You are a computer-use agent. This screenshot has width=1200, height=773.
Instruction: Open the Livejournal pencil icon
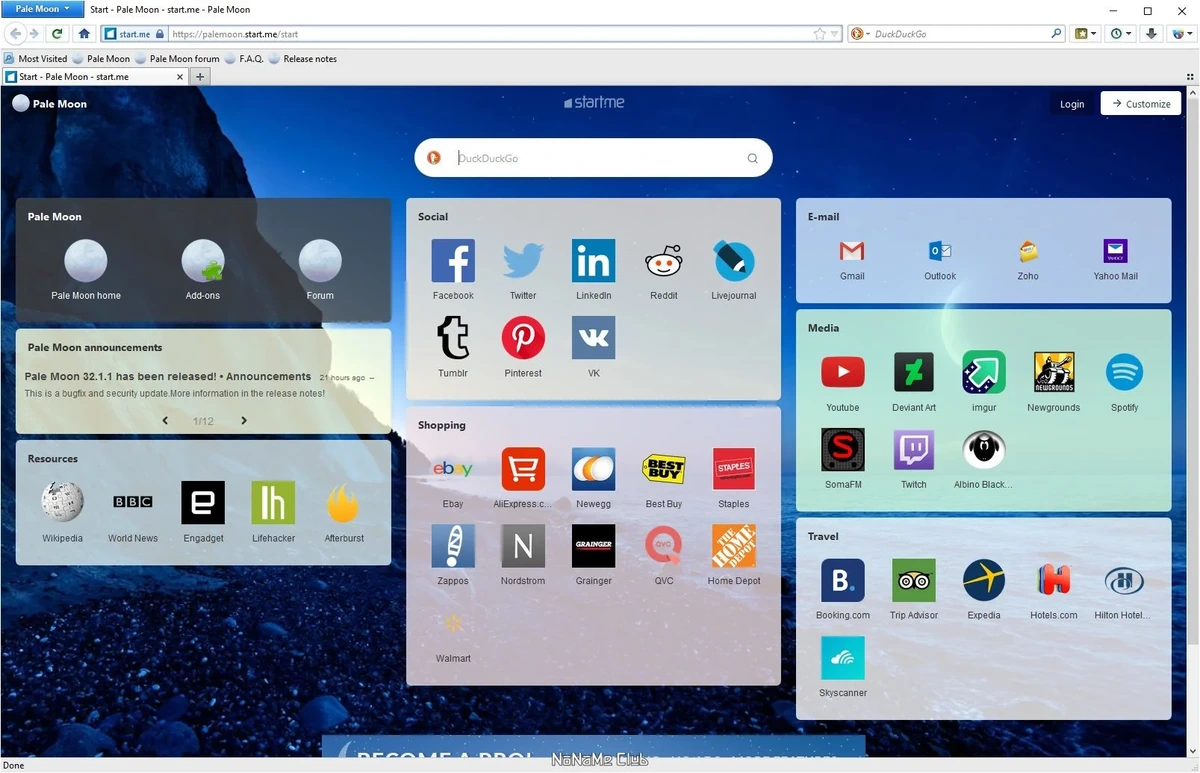pos(734,261)
